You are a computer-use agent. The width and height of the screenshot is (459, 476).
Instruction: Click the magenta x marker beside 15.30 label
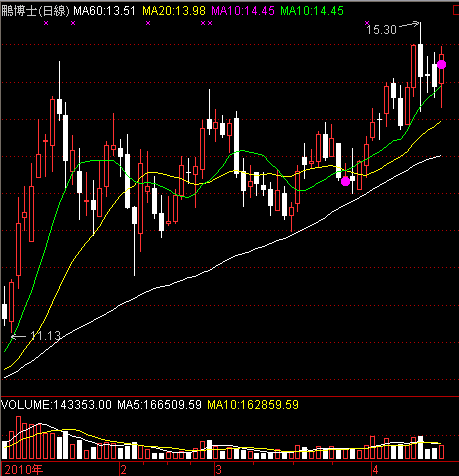(x=367, y=23)
